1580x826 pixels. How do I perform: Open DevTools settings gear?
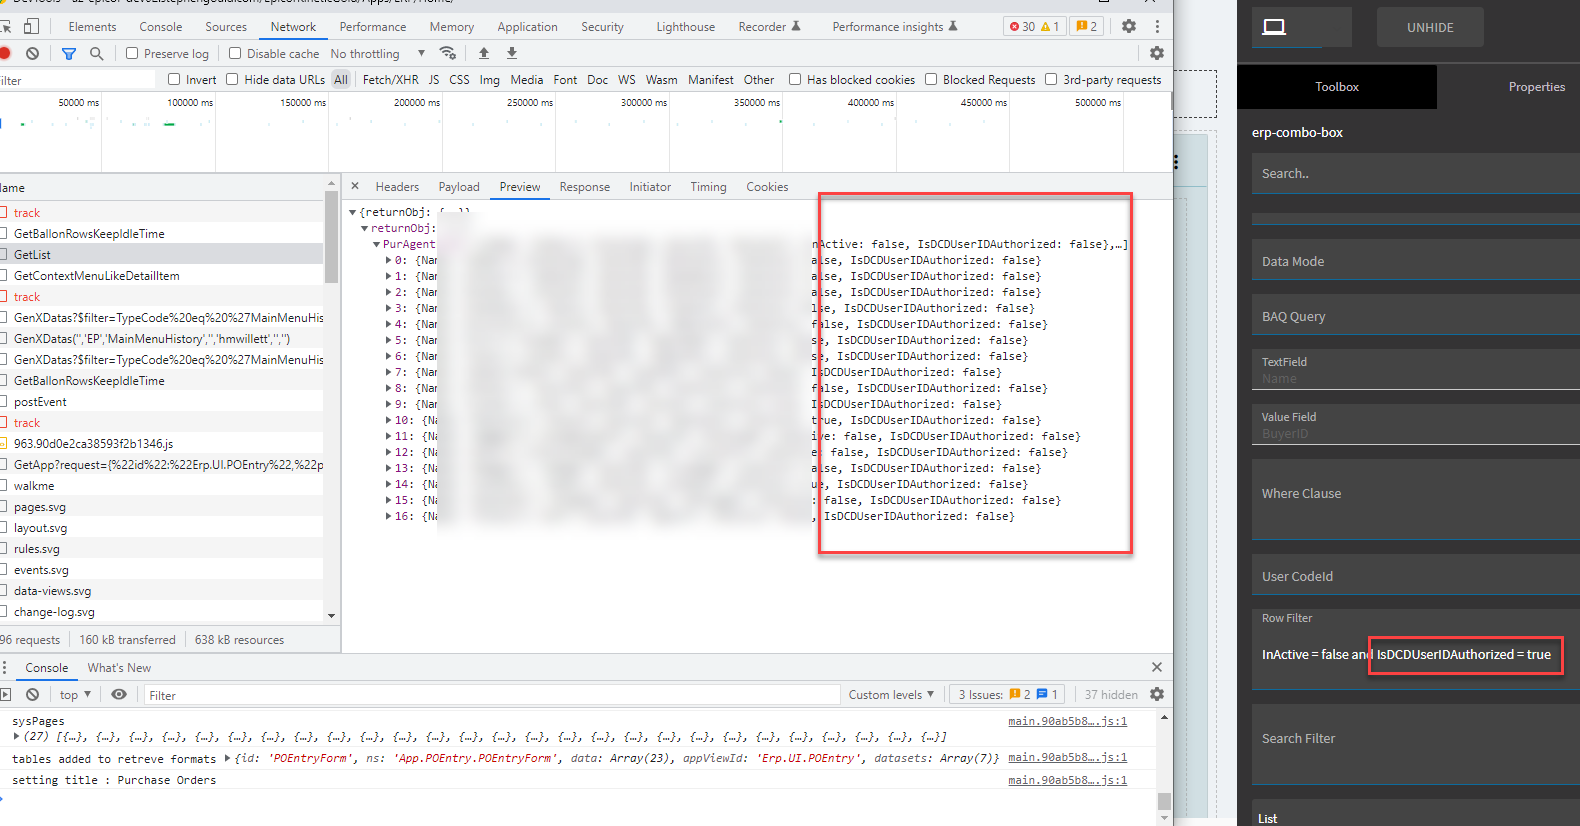pos(1129,27)
